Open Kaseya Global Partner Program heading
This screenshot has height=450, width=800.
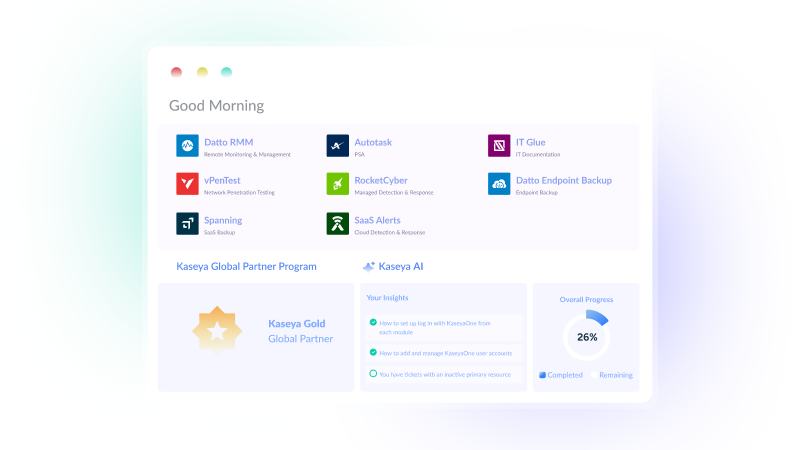coord(246,266)
